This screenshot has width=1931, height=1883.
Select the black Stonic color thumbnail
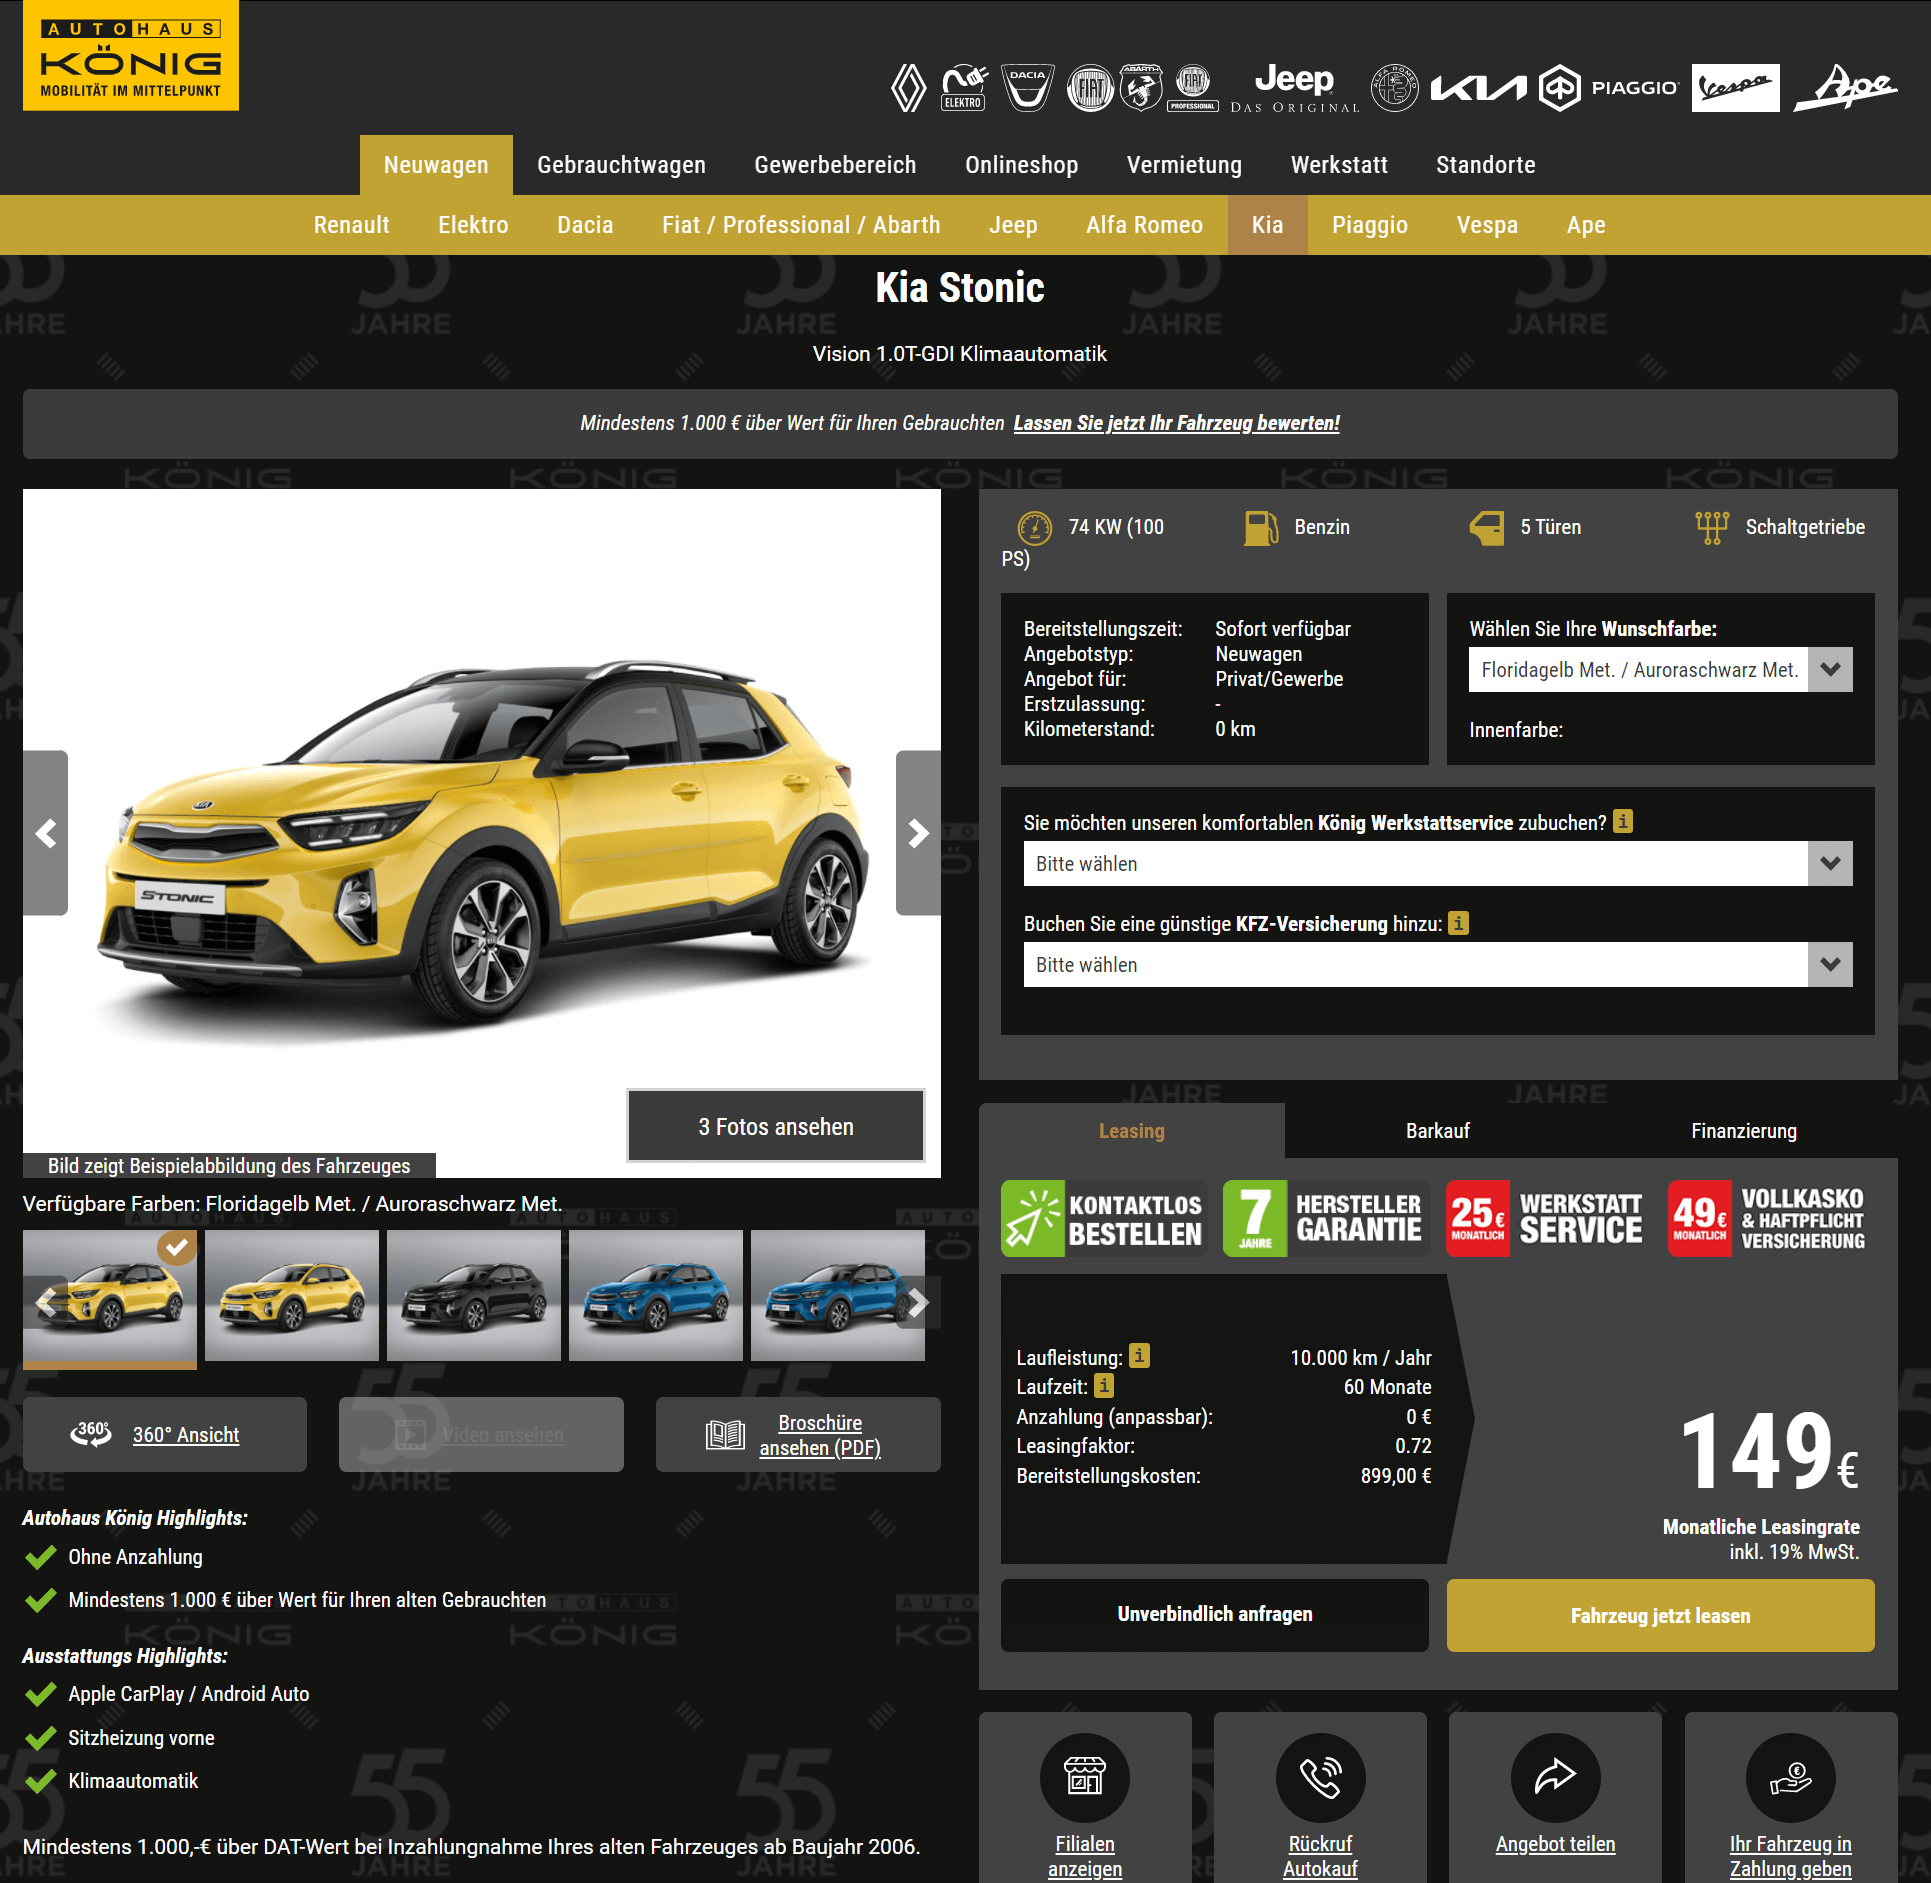point(474,1295)
